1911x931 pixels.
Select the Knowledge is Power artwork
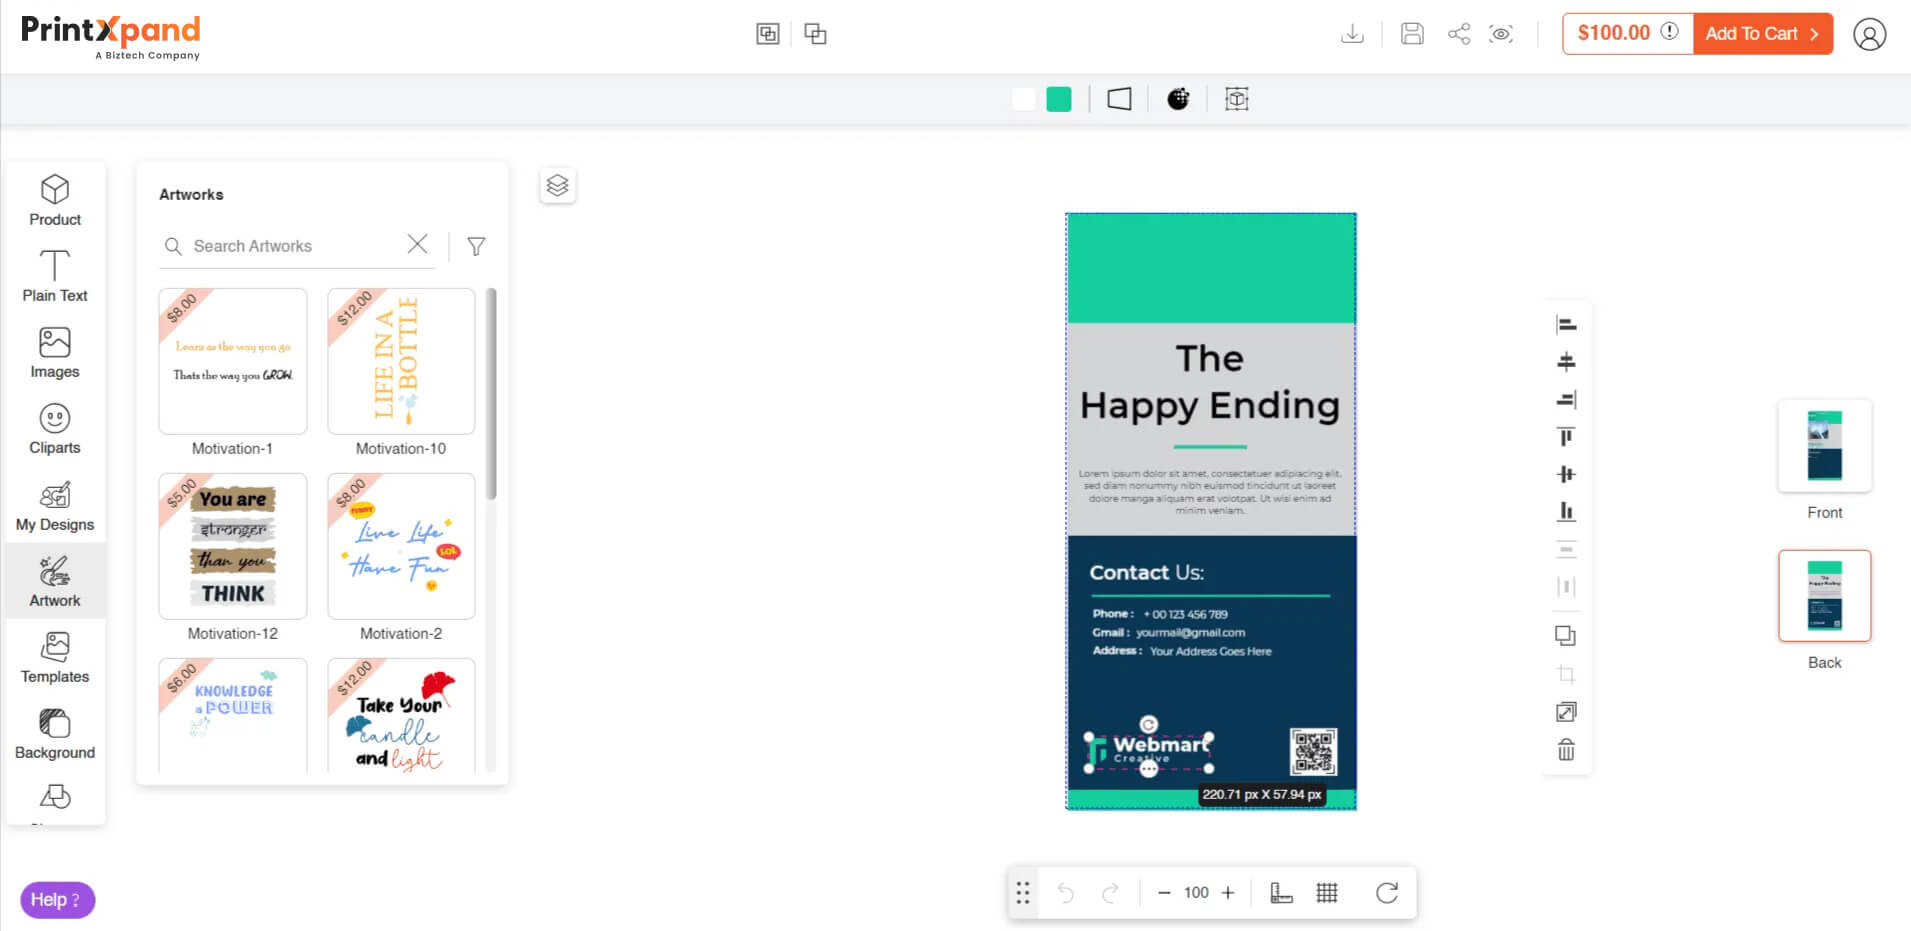(x=233, y=715)
